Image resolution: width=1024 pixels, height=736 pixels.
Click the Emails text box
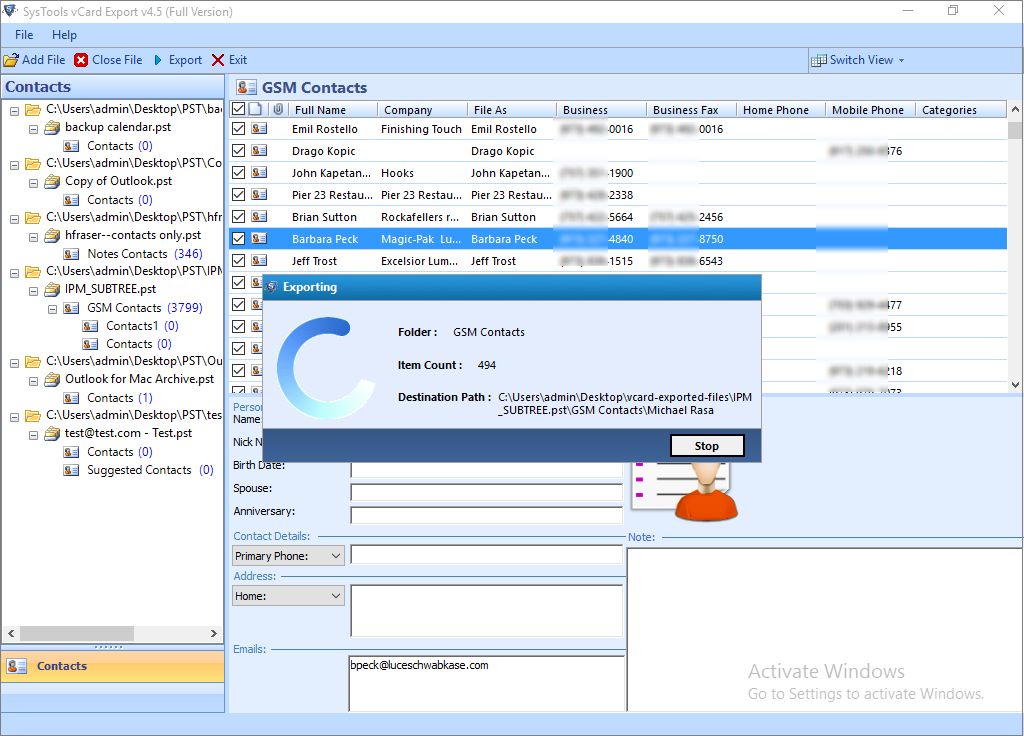click(487, 683)
